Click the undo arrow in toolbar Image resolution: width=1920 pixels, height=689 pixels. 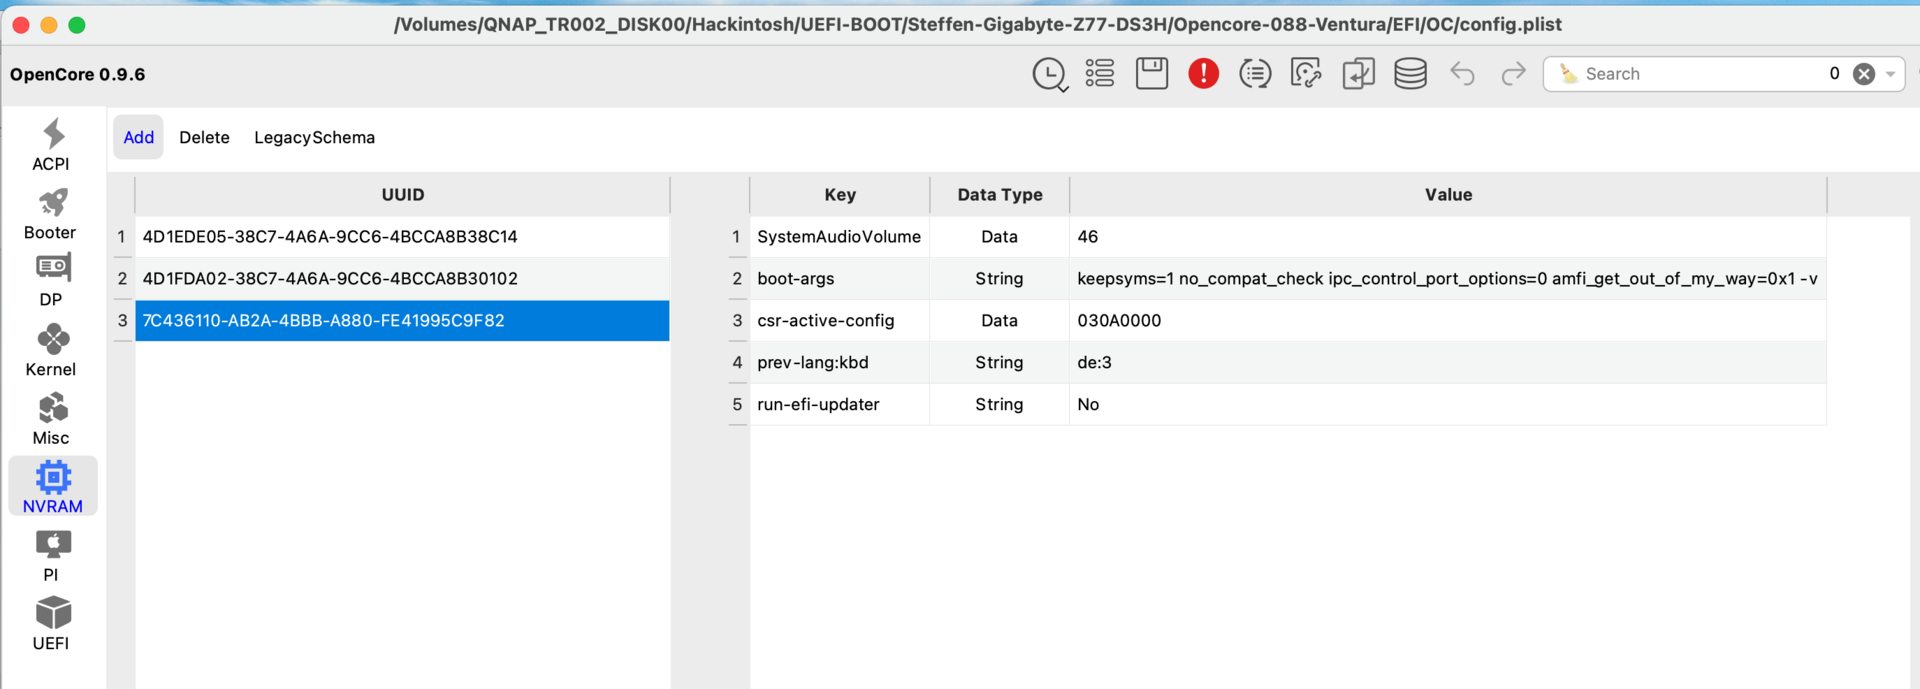1462,74
